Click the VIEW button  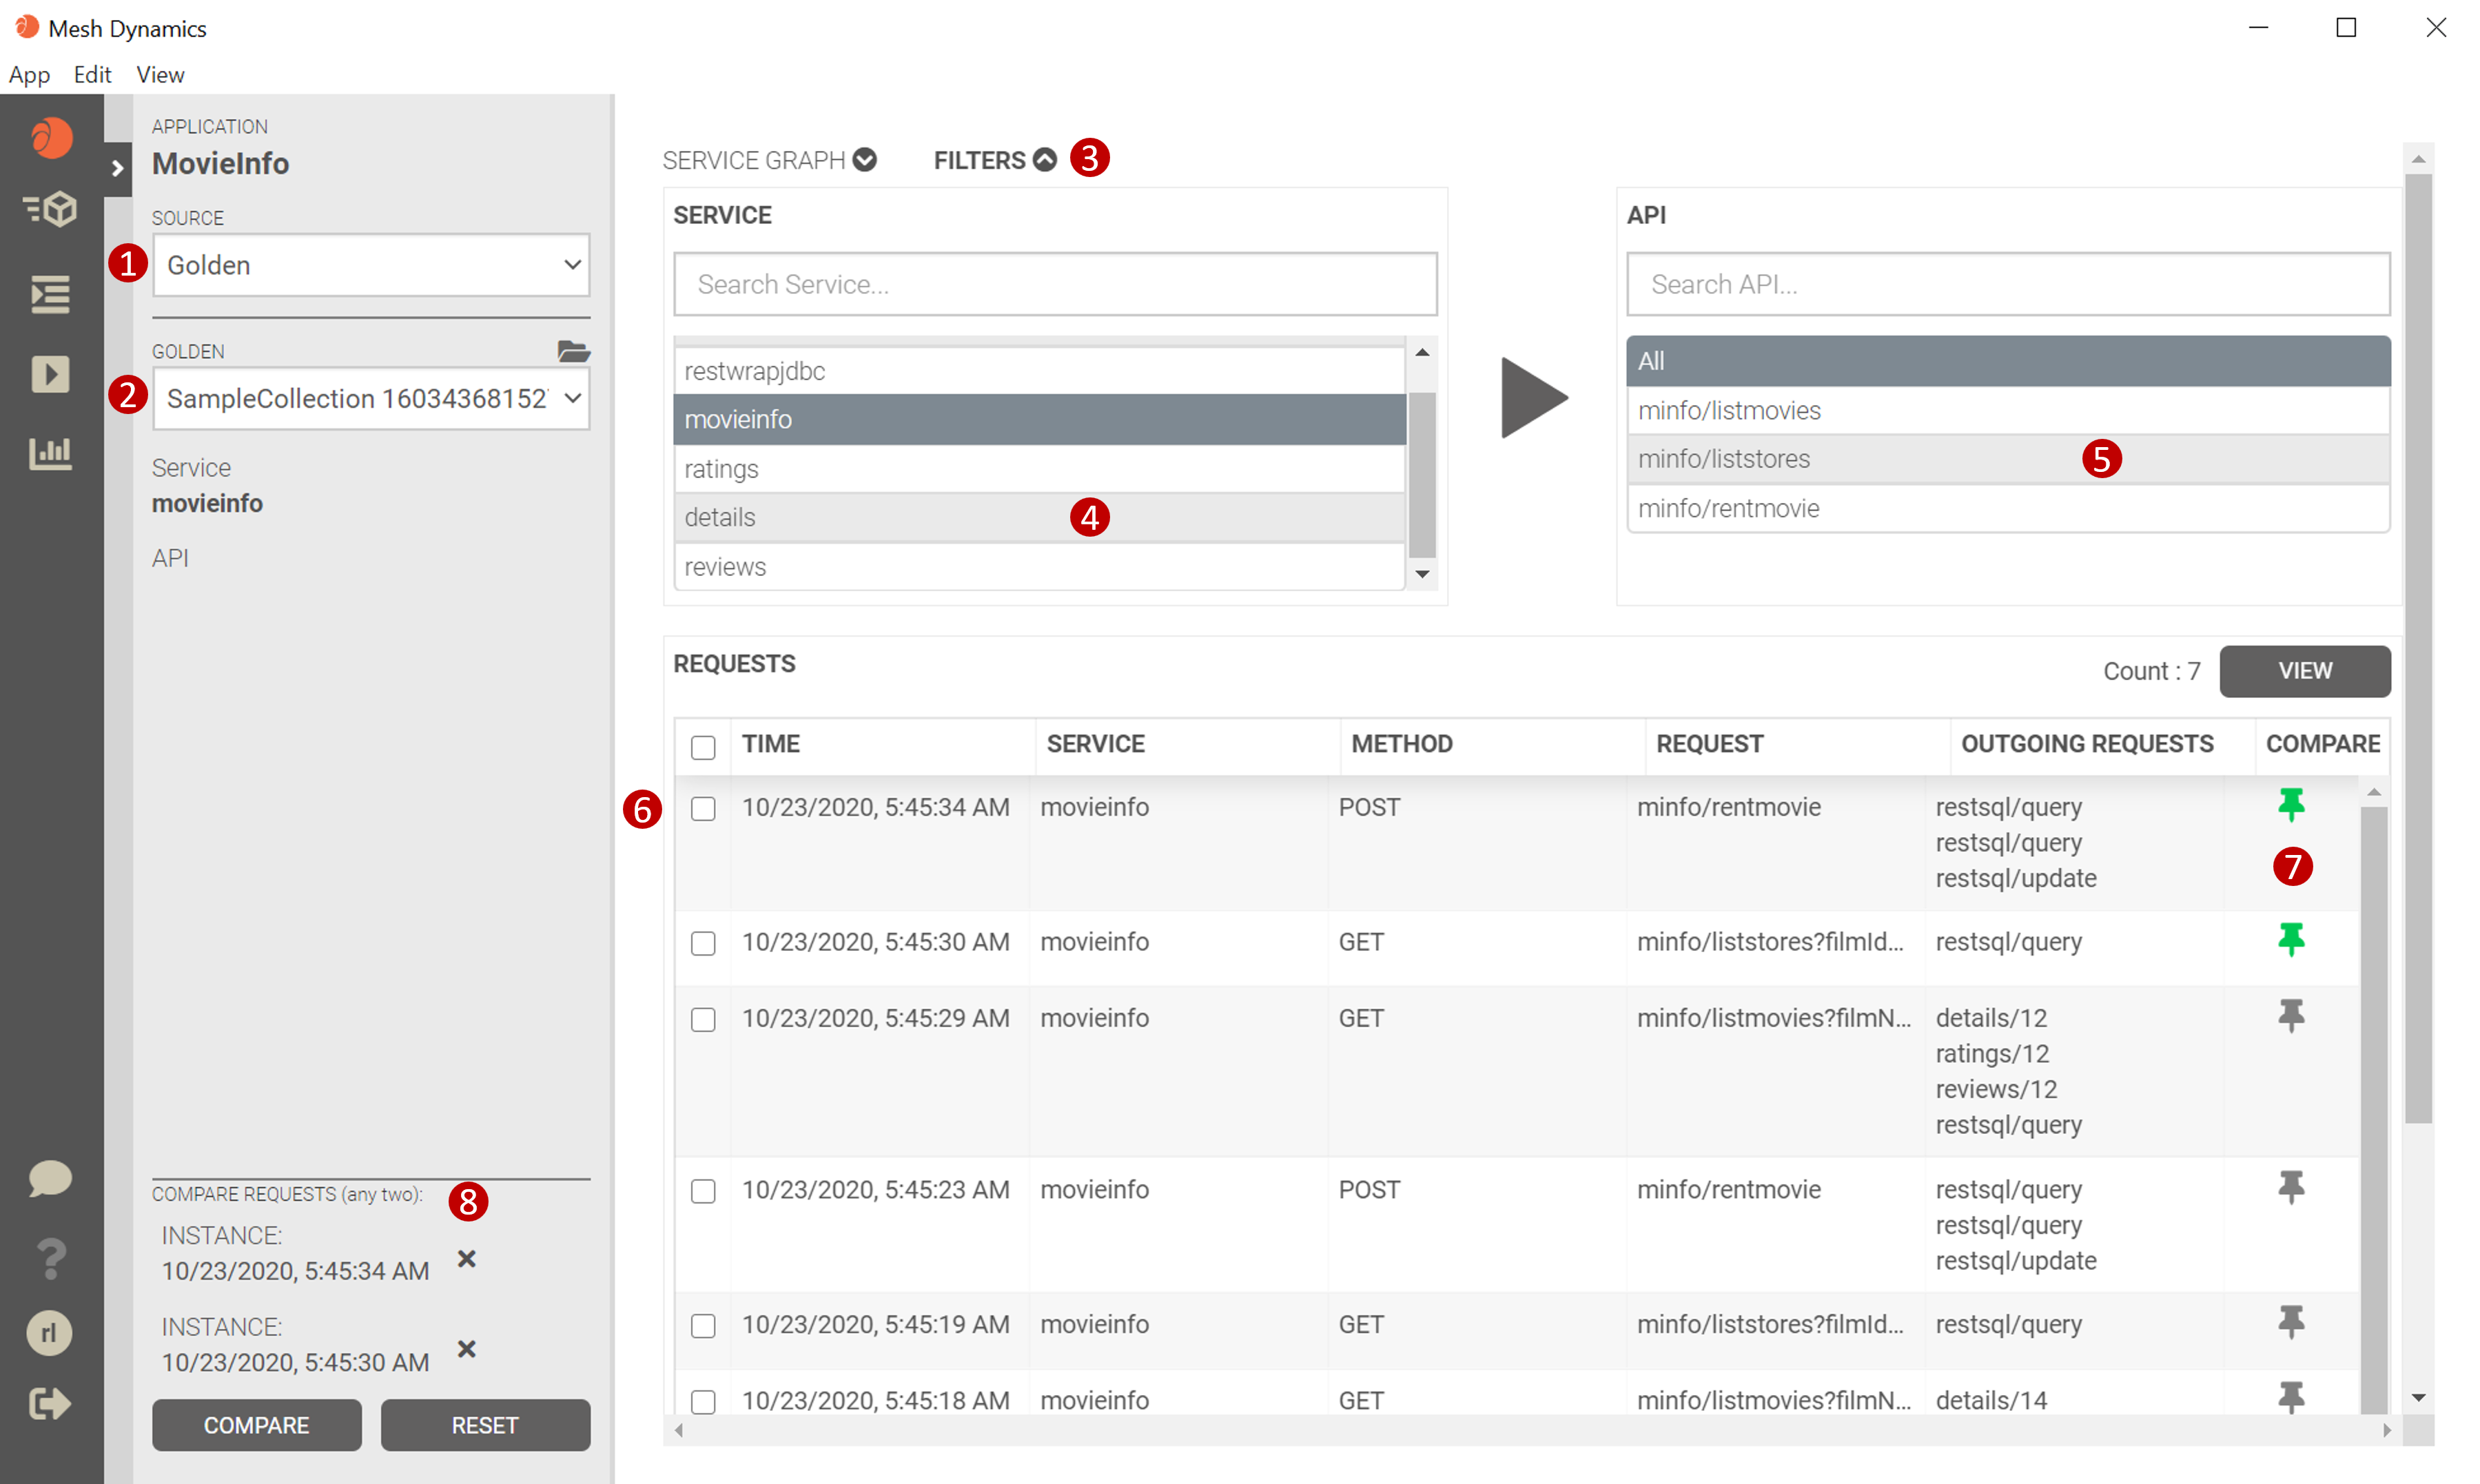click(2305, 671)
